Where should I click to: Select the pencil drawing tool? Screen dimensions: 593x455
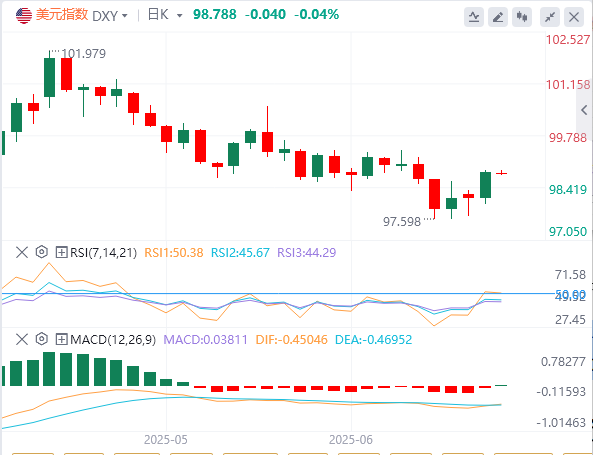pos(498,17)
